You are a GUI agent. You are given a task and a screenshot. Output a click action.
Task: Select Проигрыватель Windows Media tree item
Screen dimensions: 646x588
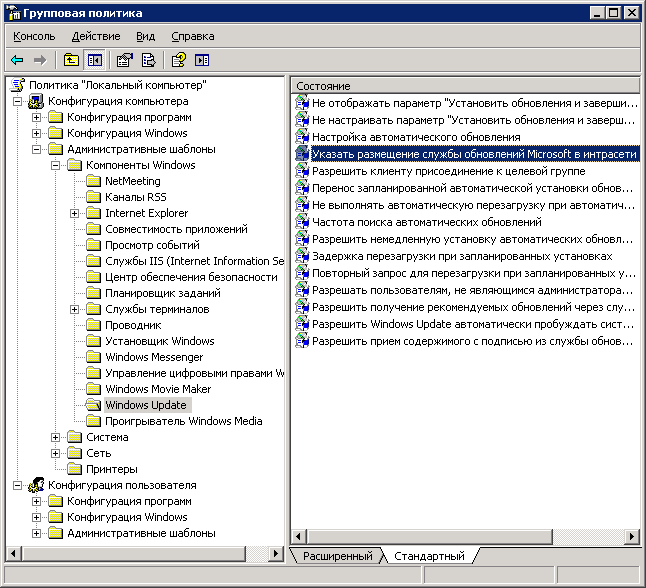tap(184, 421)
